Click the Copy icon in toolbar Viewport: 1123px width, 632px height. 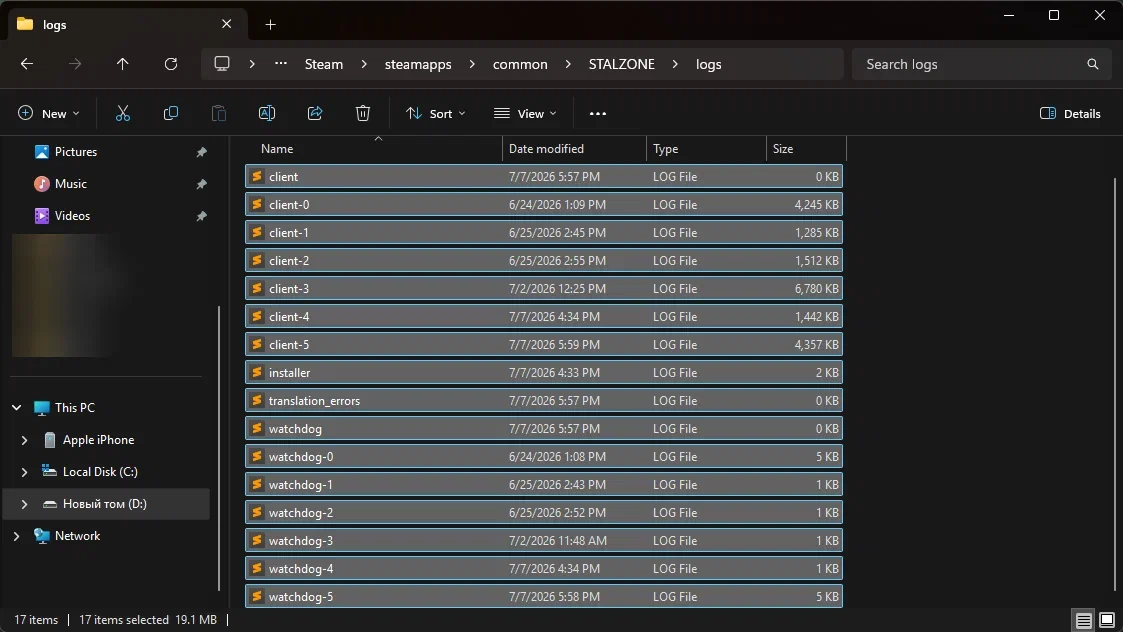[170, 113]
